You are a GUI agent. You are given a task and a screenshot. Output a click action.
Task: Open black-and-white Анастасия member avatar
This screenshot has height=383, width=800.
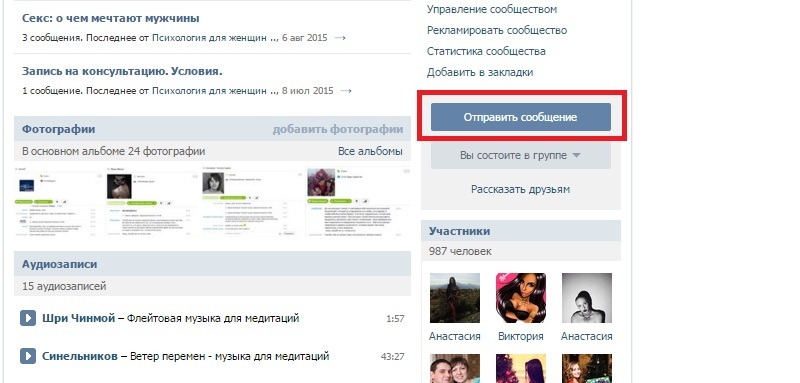[x=587, y=298]
